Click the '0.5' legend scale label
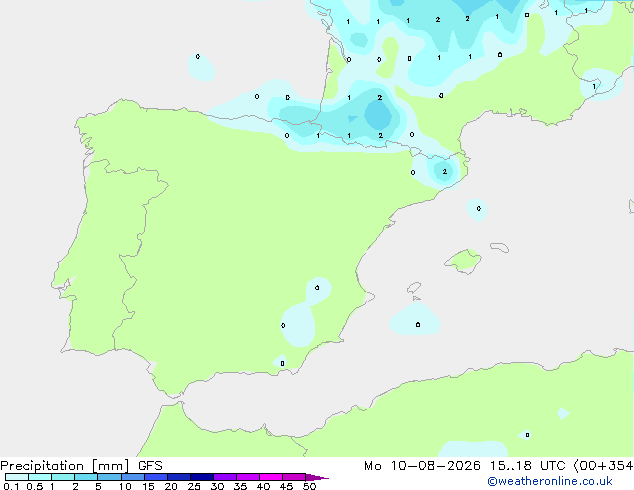The height and width of the screenshot is (490, 634). click(35, 486)
